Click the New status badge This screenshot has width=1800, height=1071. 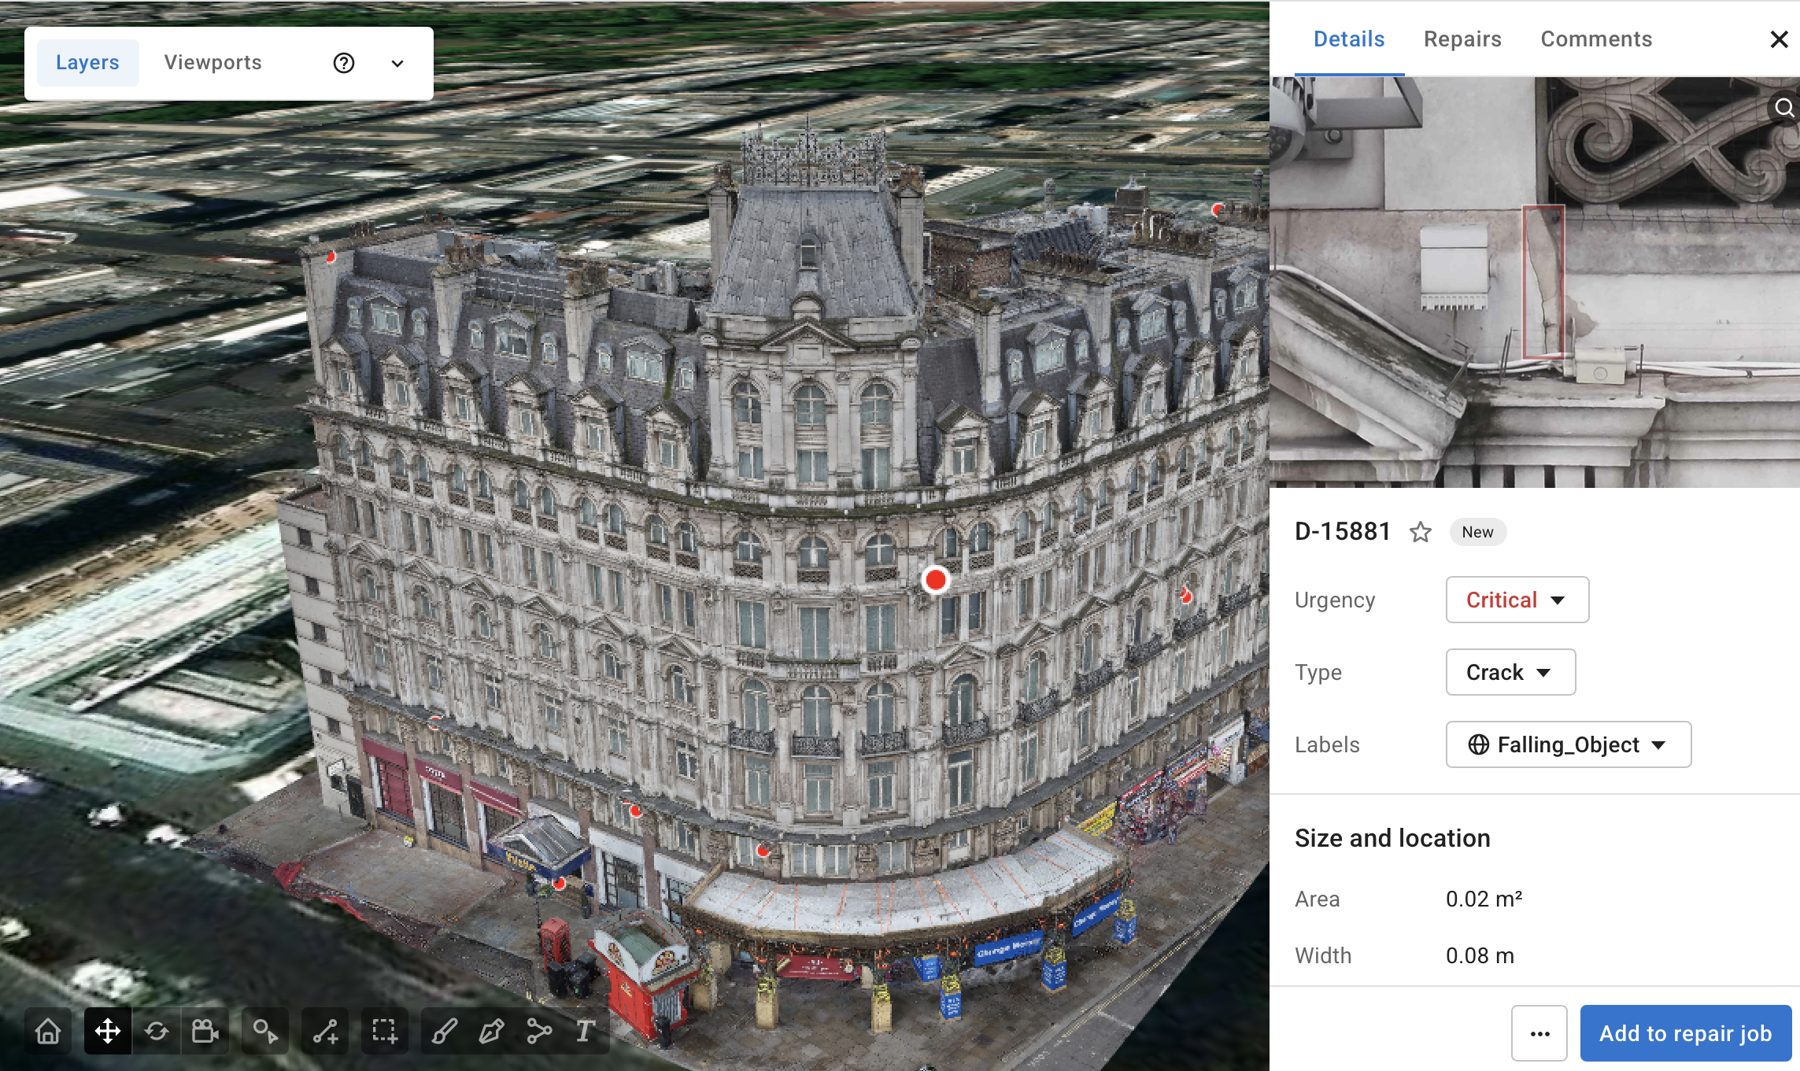pyautogui.click(x=1477, y=532)
